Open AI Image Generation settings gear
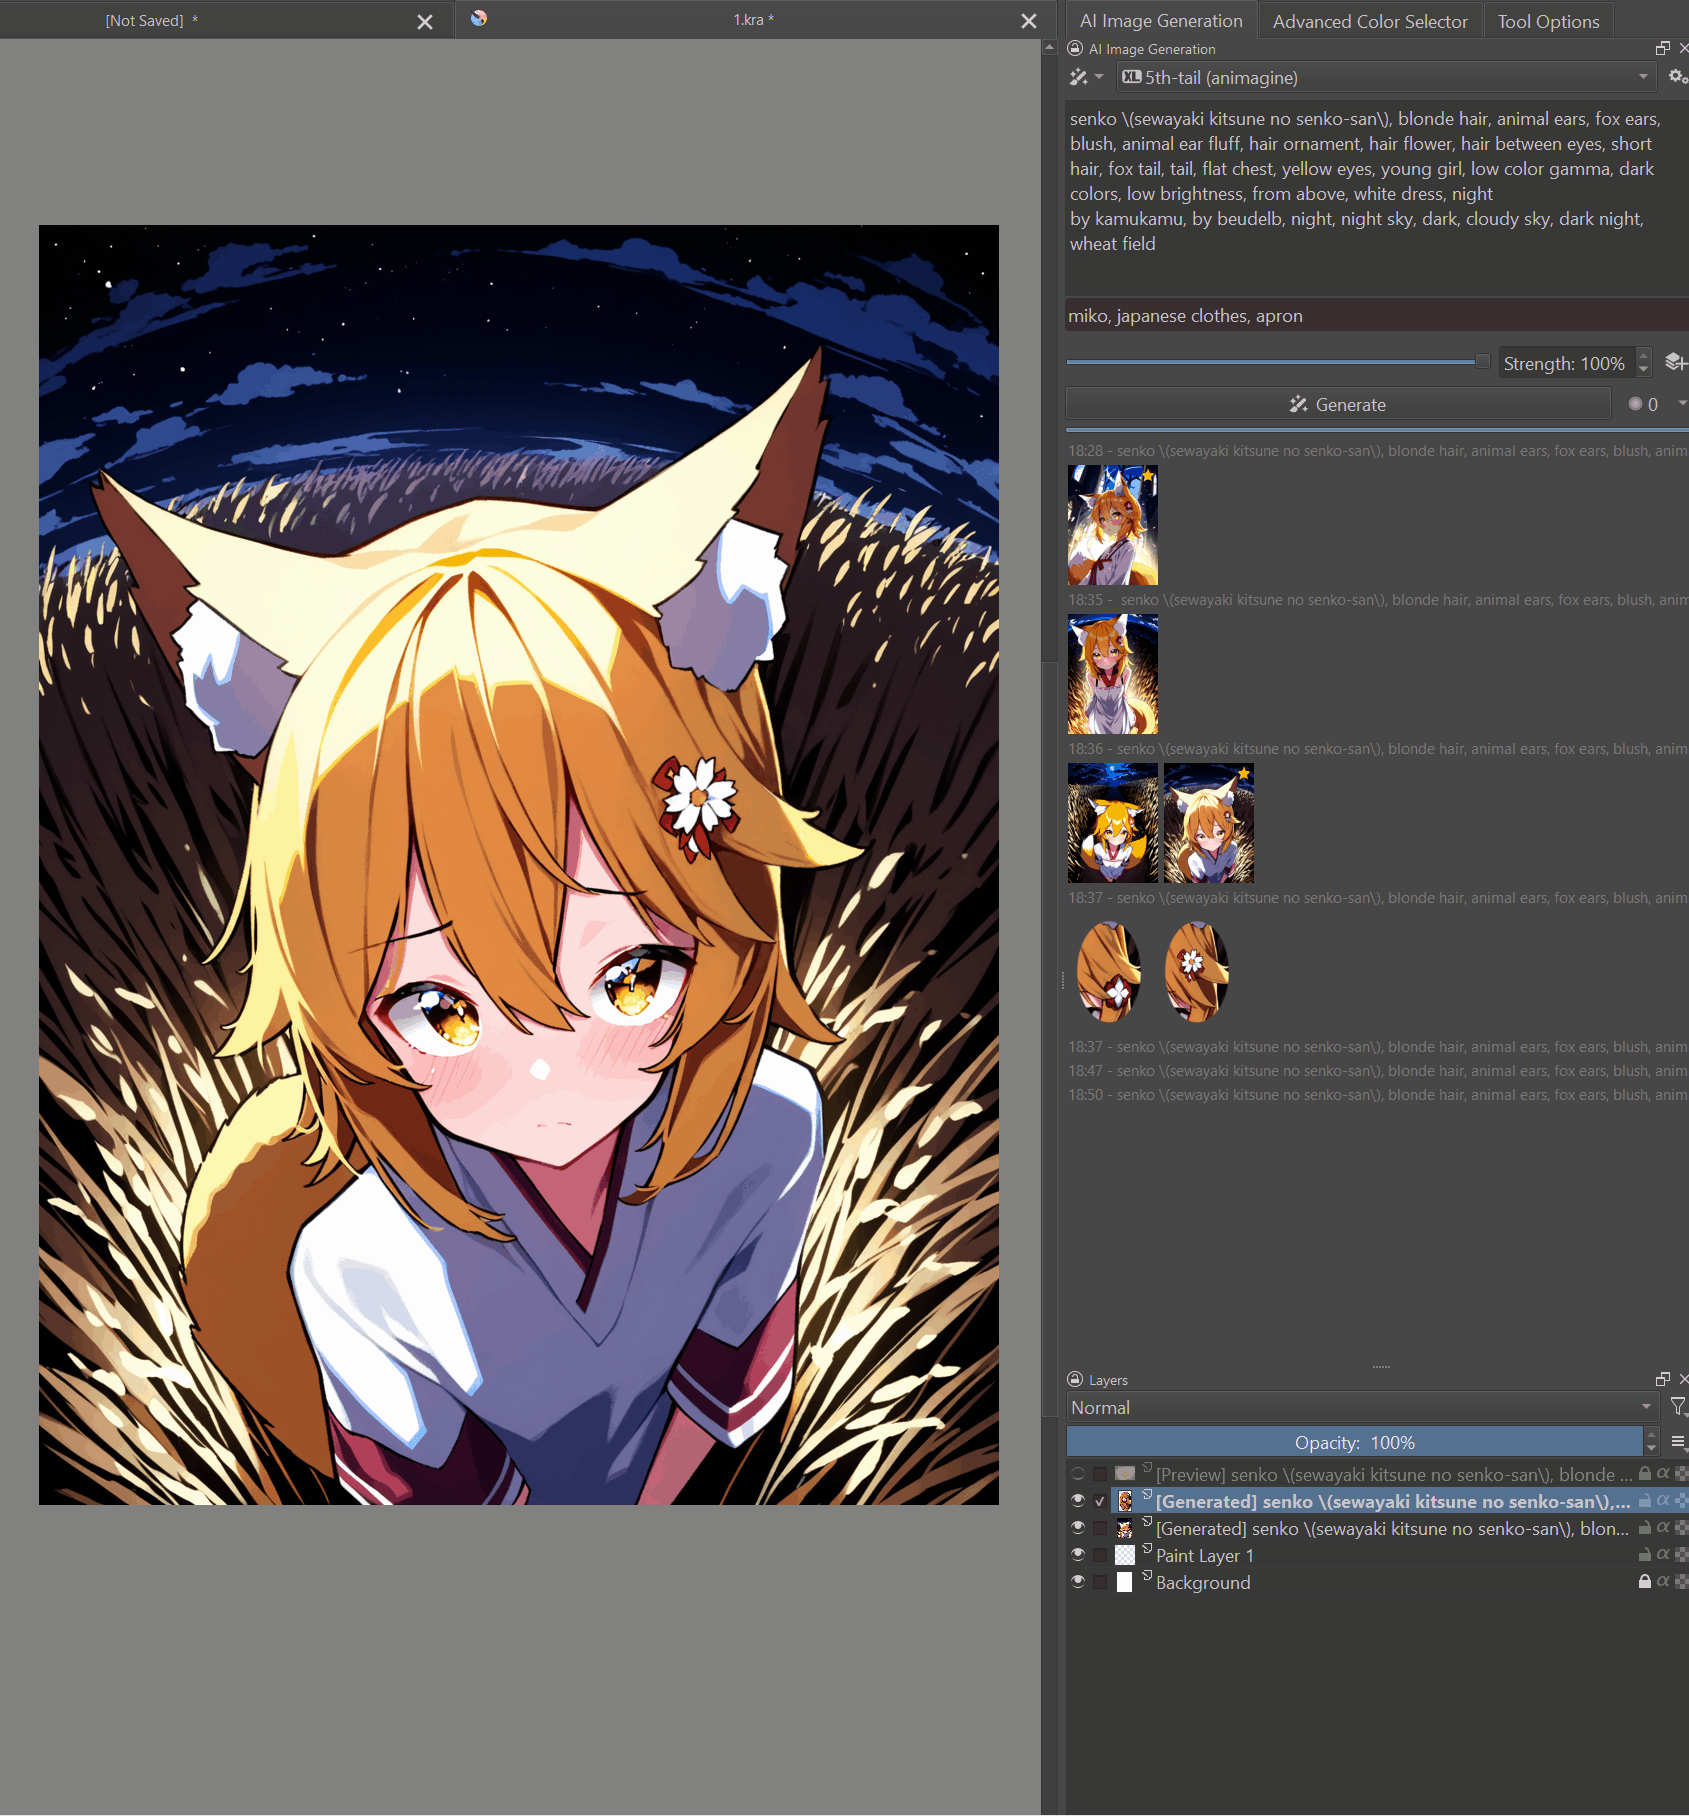Image resolution: width=1689 pixels, height=1816 pixels. (1677, 77)
